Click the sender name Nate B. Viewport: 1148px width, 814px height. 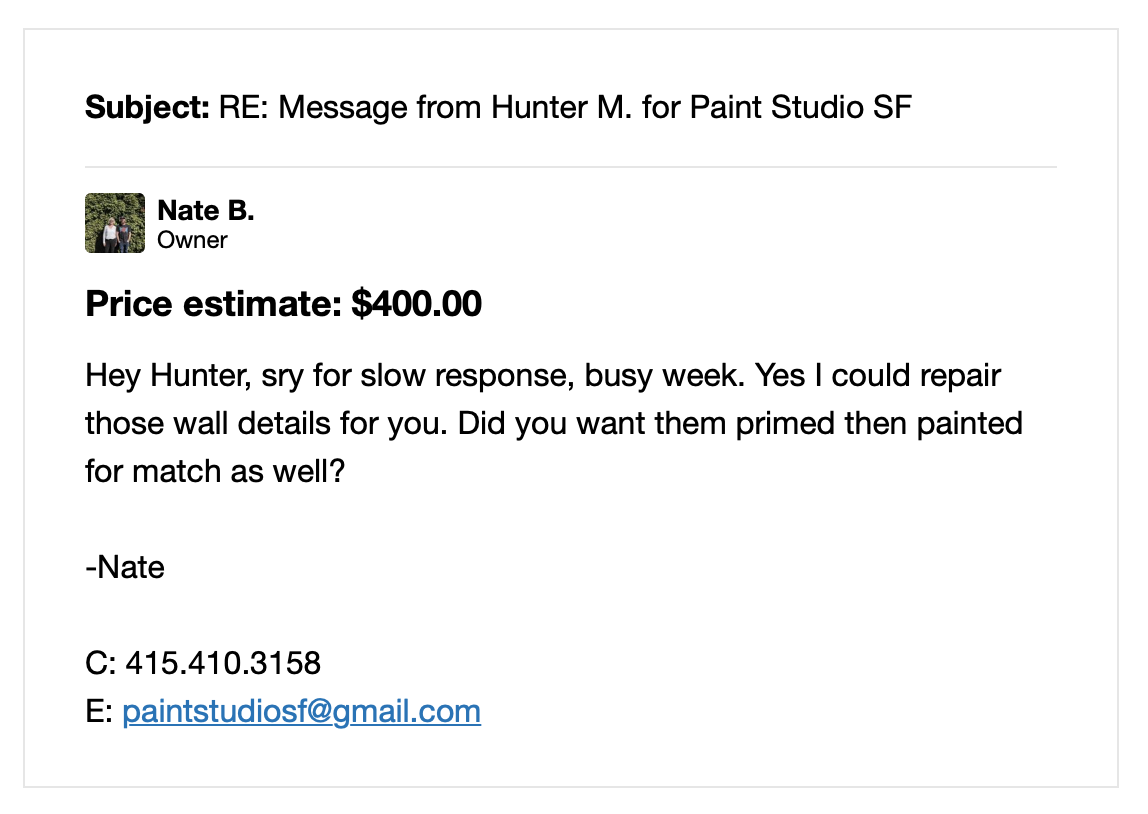click(206, 211)
